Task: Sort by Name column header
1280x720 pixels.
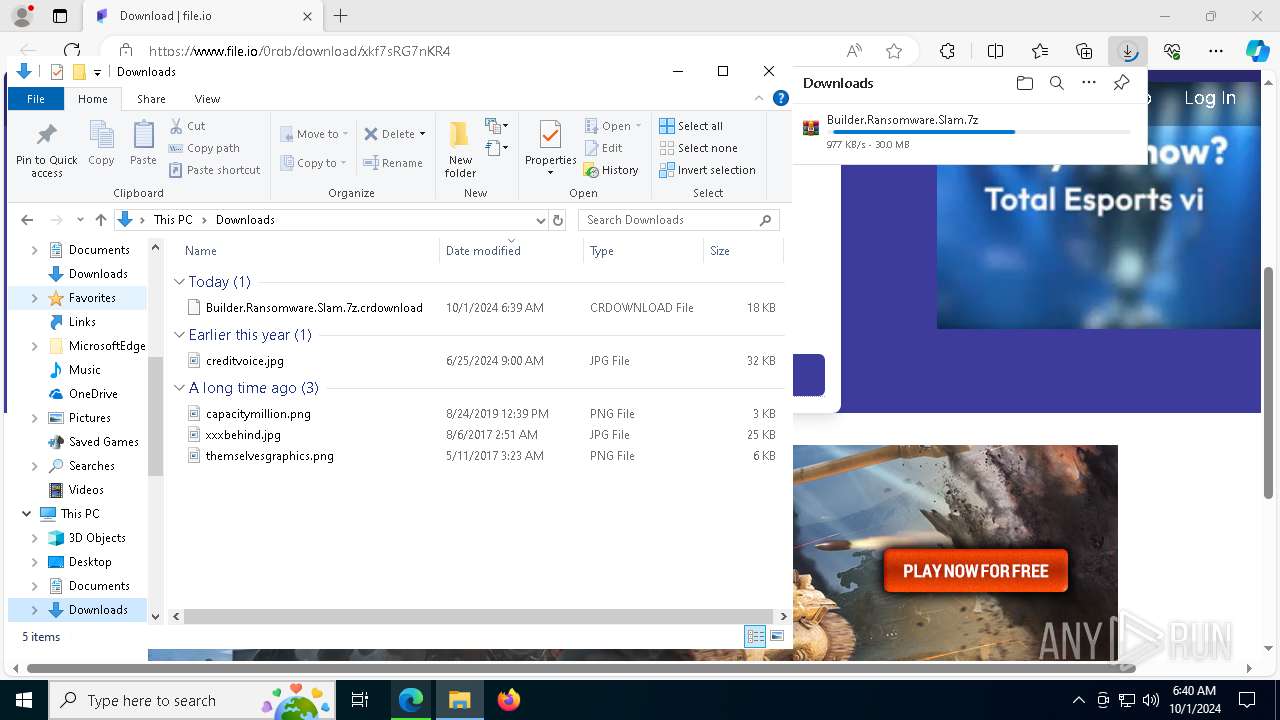Action: pos(200,251)
